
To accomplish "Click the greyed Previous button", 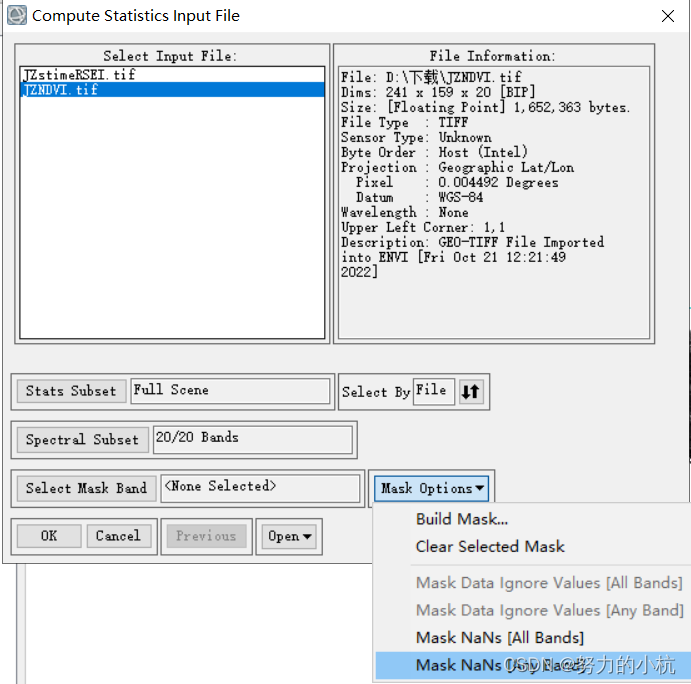I will click(x=206, y=536).
